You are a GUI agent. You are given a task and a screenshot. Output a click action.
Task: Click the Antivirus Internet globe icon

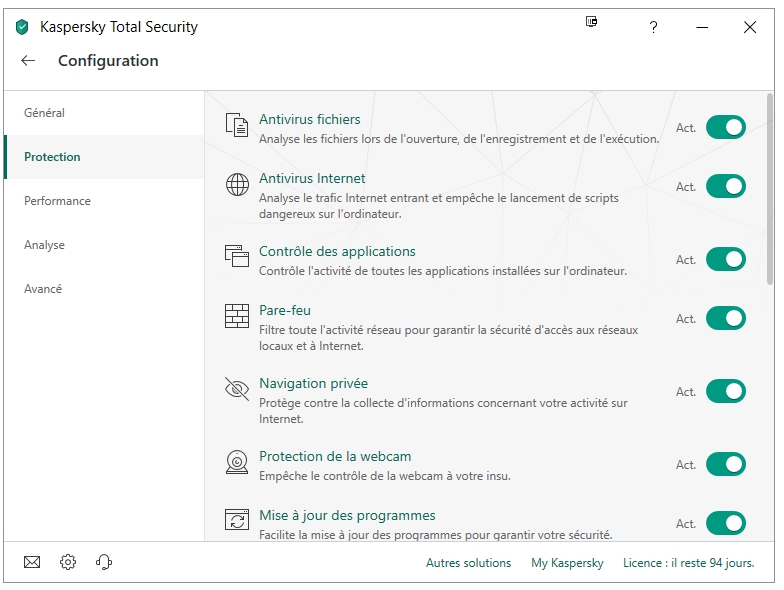237,185
